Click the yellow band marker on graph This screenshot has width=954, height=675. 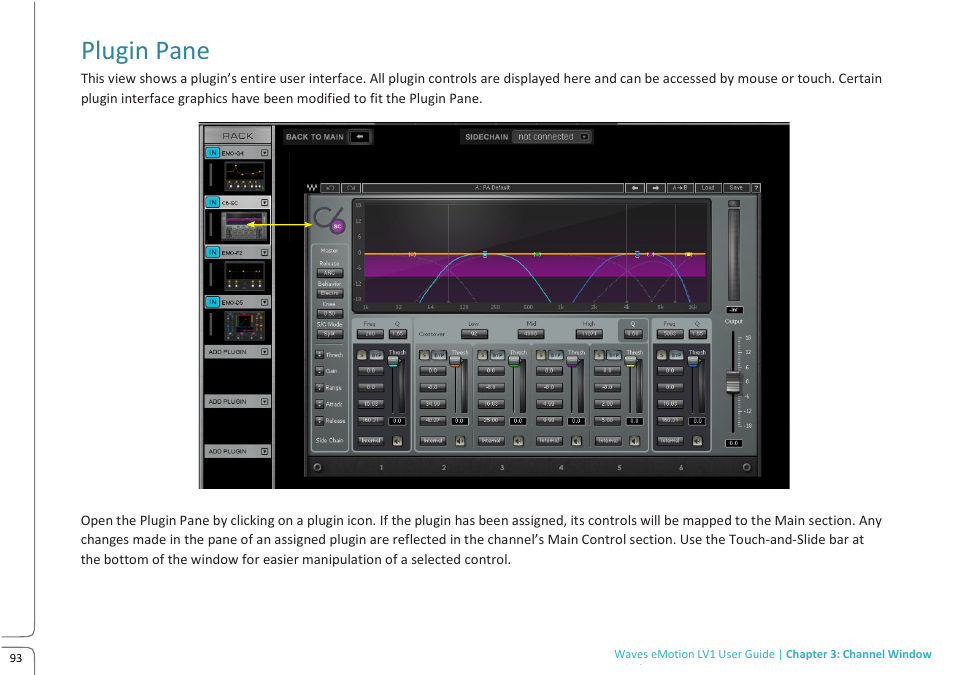(689, 254)
